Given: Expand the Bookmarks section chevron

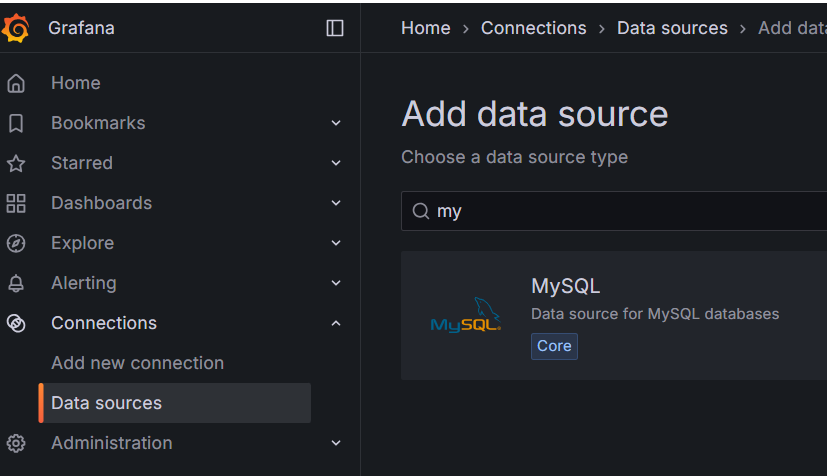Looking at the screenshot, I should pos(336,123).
